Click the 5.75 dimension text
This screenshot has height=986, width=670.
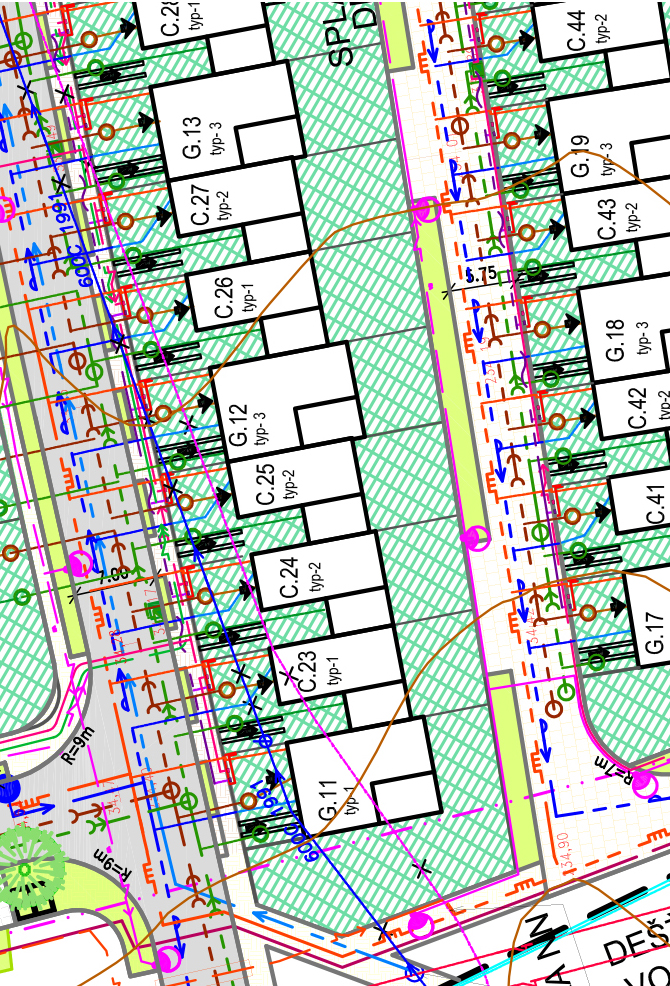pyautogui.click(x=481, y=274)
